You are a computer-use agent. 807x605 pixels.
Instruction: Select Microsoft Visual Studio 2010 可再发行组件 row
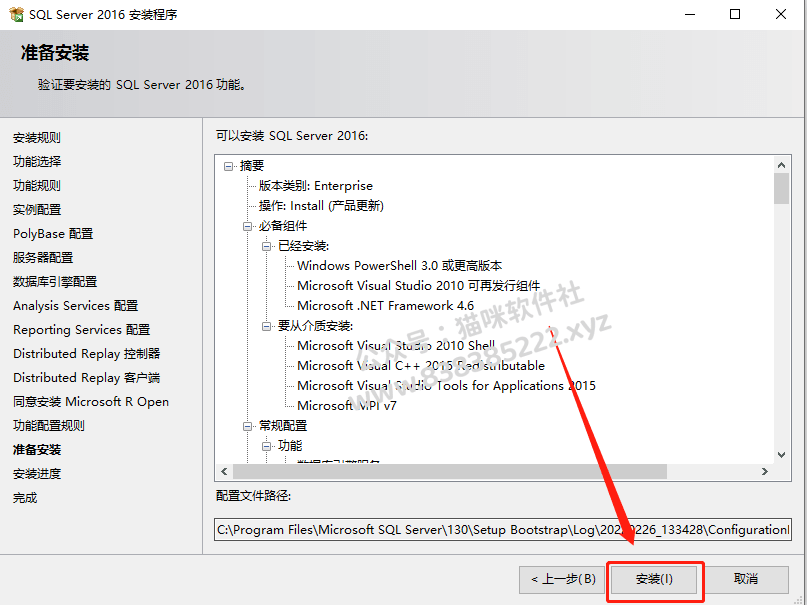(x=418, y=286)
